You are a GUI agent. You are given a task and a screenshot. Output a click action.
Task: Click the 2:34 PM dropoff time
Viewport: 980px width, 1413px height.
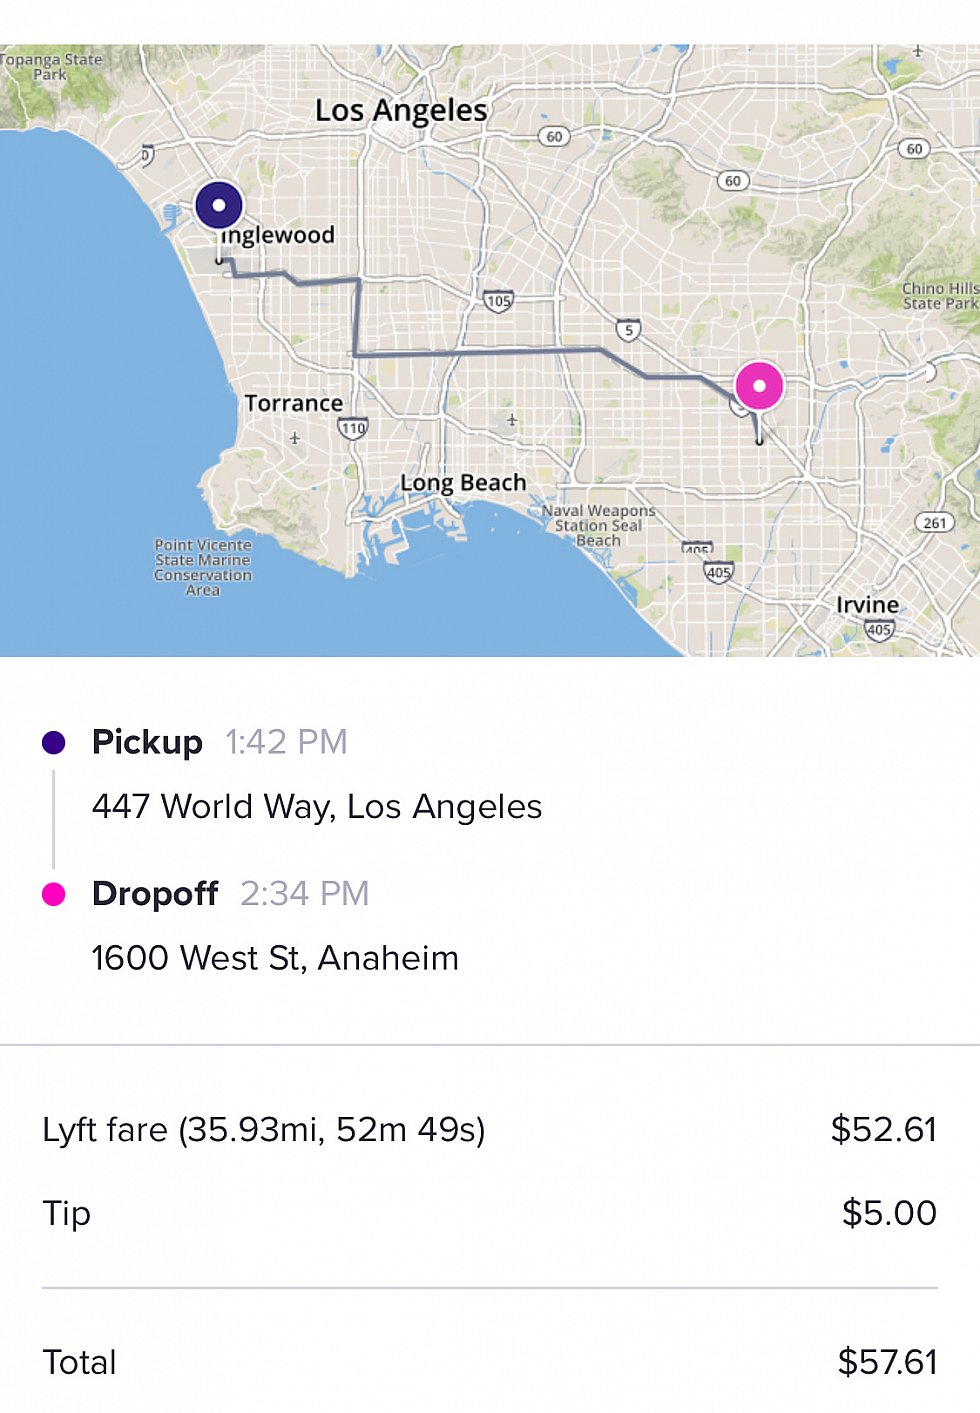click(305, 893)
